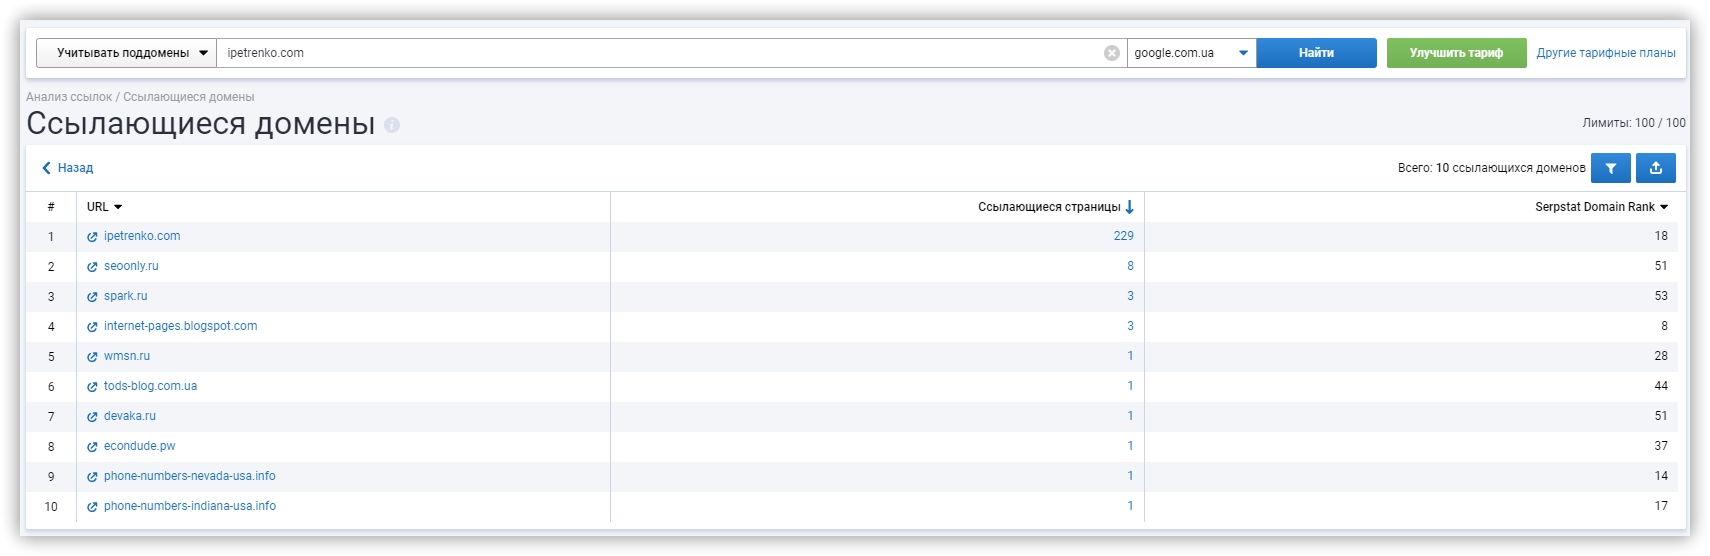Screen dimensions: 1710x556
Task: Open ipetrenko.com domain link
Action: (142, 236)
